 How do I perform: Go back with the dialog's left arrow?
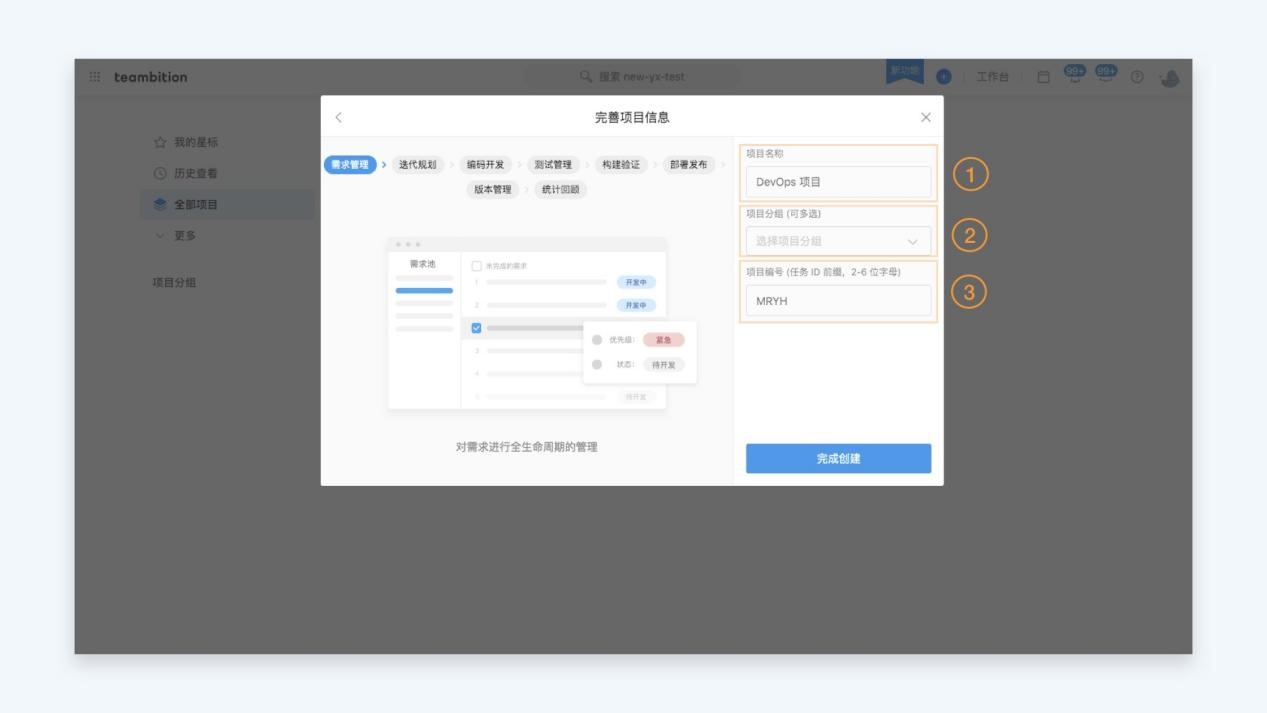pyautogui.click(x=338, y=117)
